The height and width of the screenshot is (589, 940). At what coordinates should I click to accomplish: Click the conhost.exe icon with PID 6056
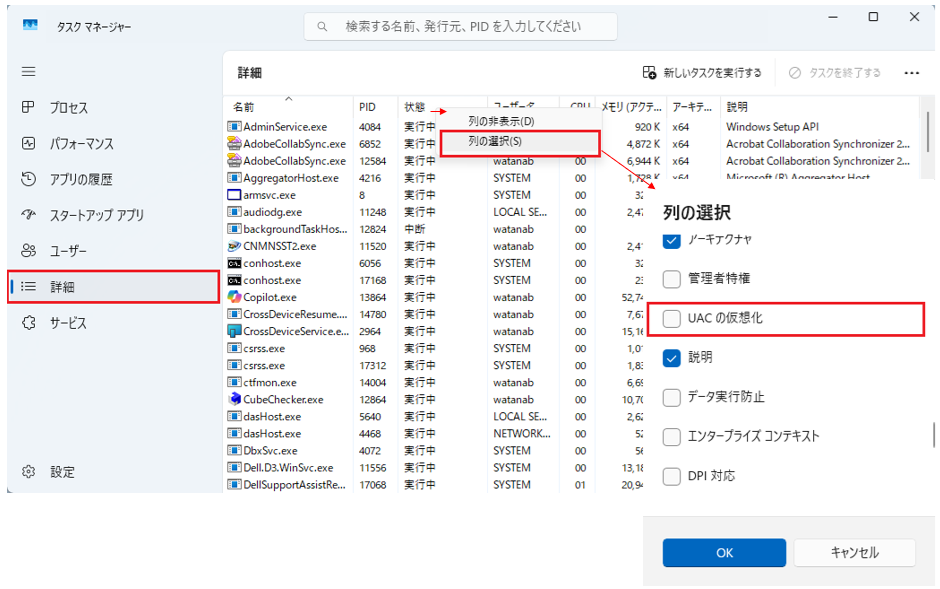coord(234,263)
